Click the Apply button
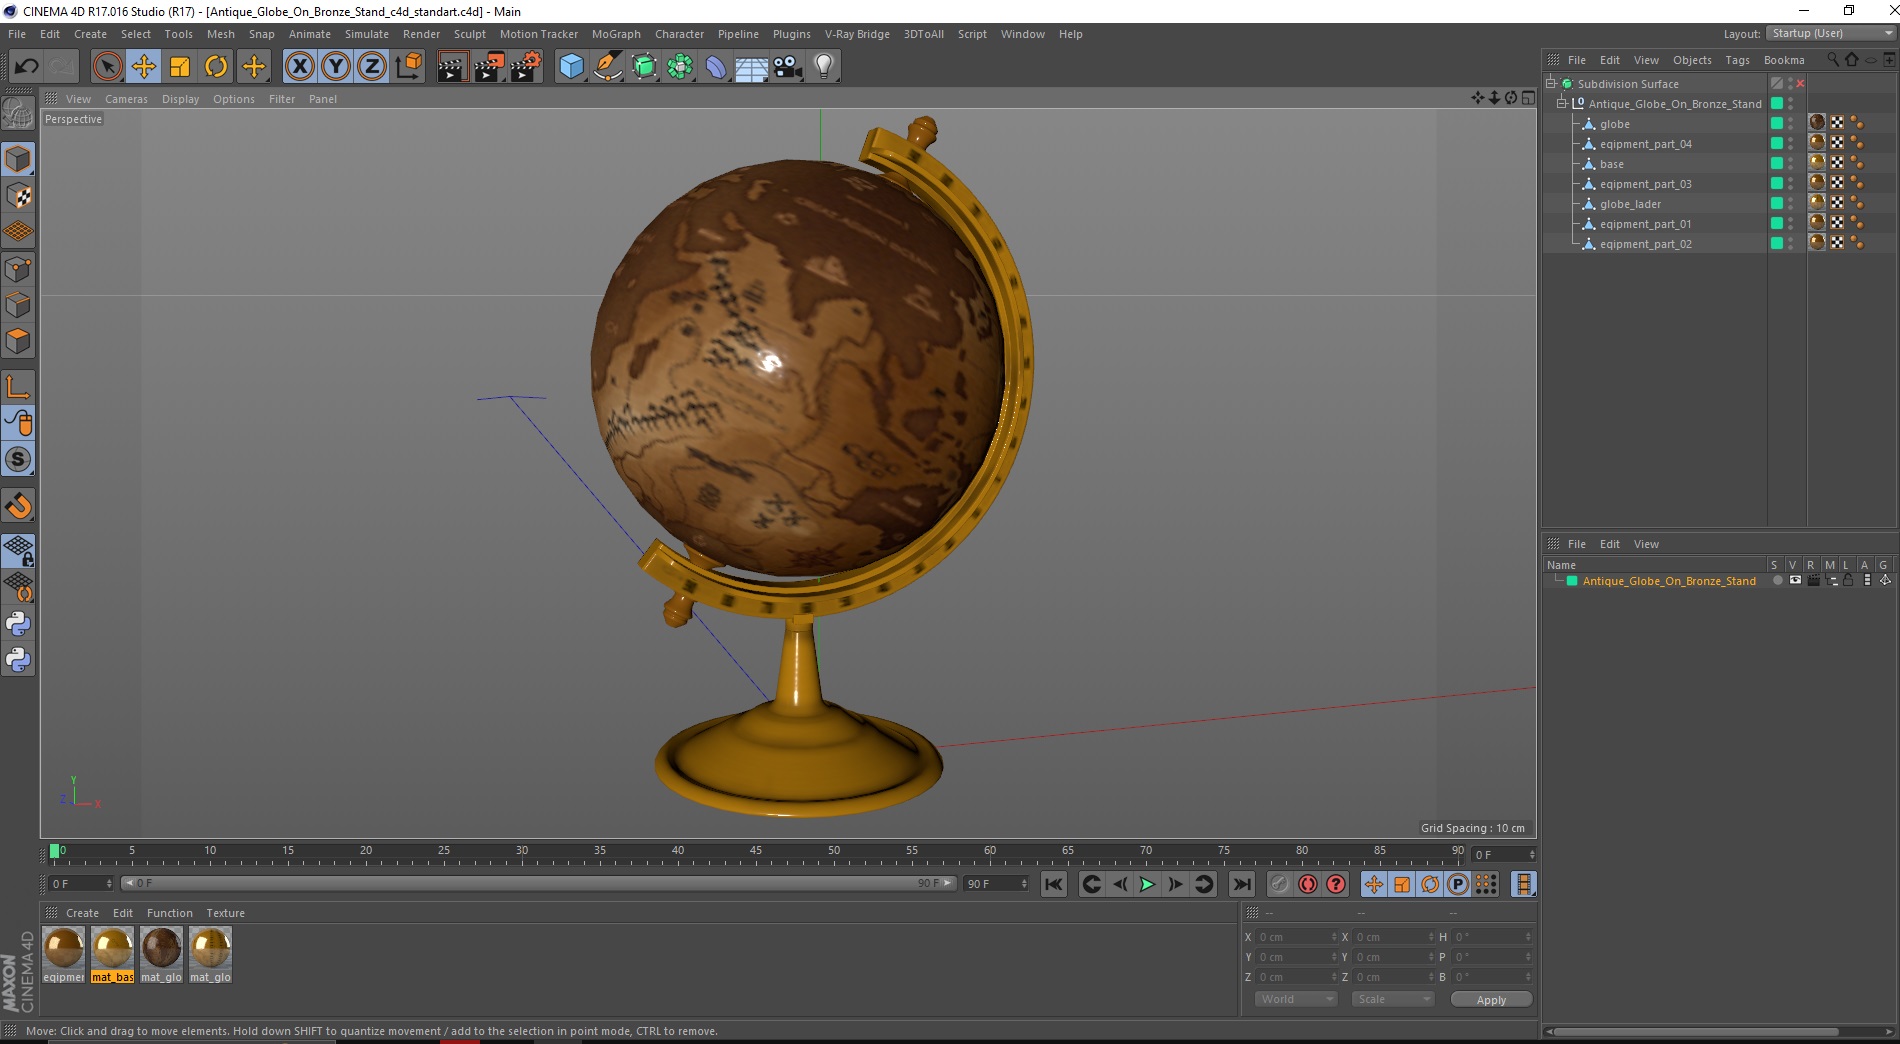1900x1044 pixels. pos(1491,1000)
